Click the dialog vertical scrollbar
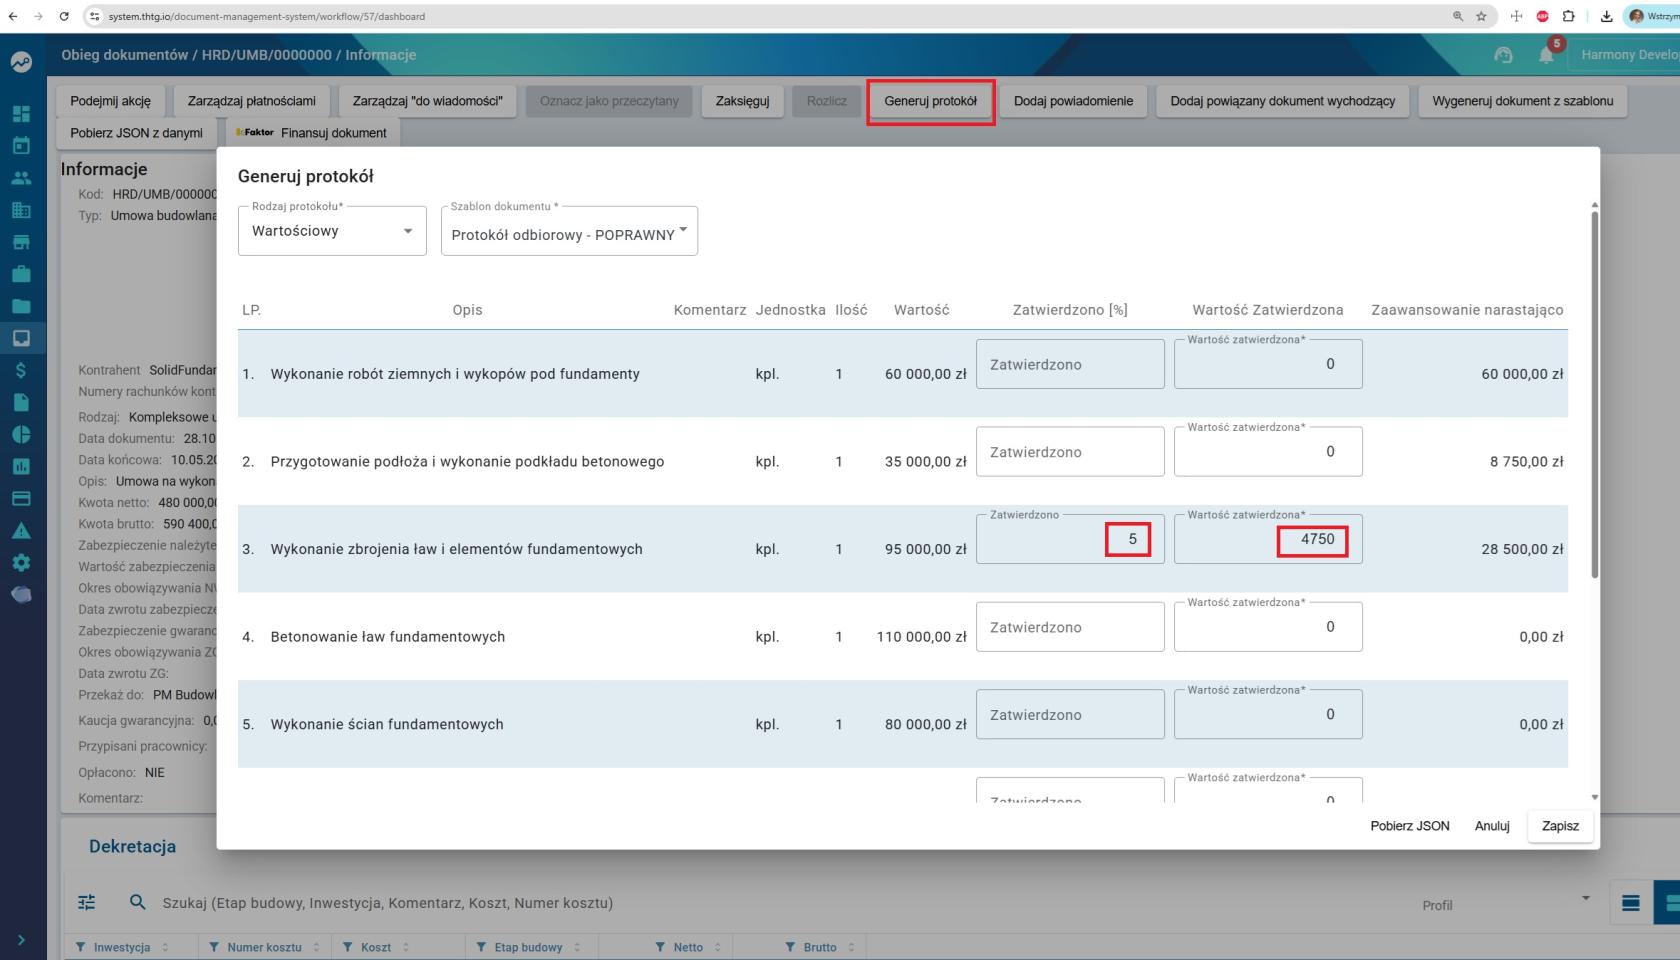1680x960 pixels. point(1595,395)
